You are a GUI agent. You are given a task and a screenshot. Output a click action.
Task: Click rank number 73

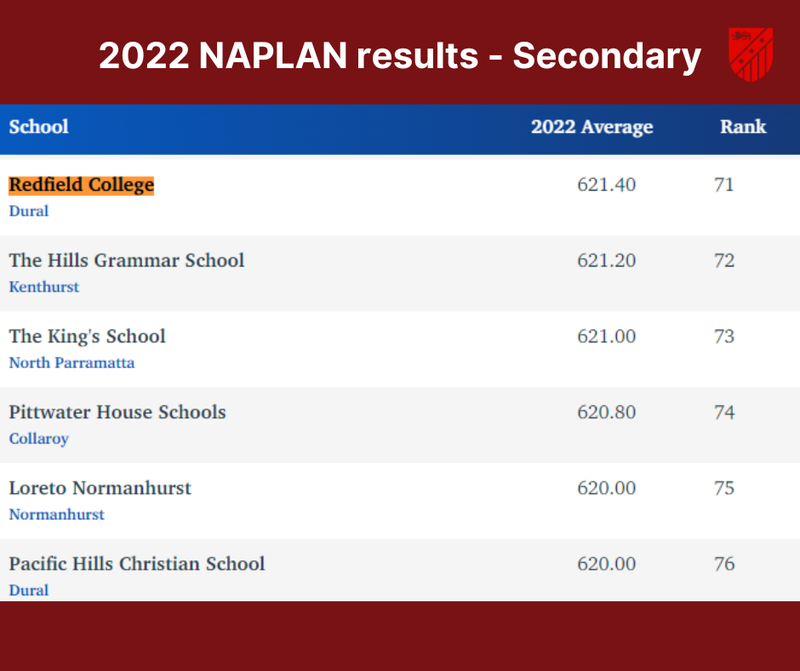[724, 336]
